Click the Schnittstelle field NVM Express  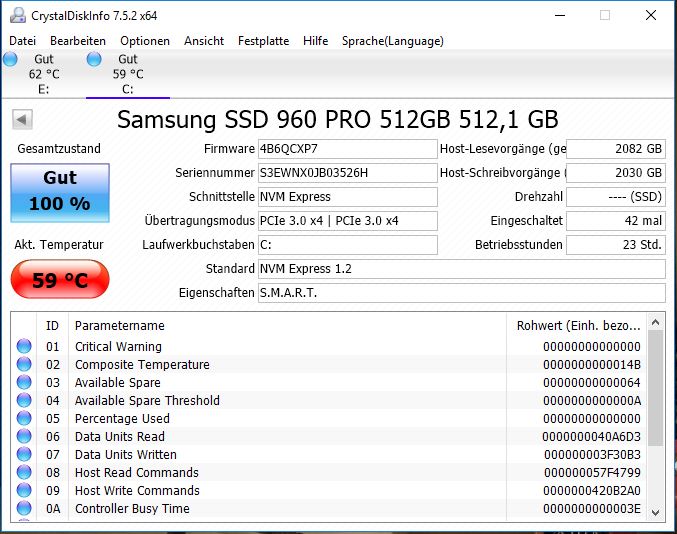pyautogui.click(x=348, y=197)
